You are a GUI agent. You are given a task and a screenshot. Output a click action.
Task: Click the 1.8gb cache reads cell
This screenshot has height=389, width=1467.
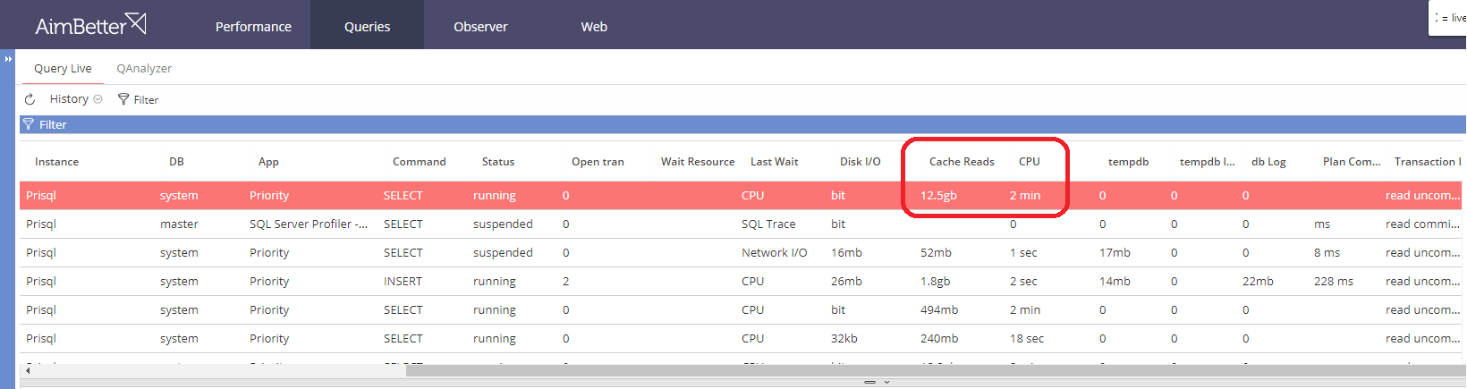coord(936,281)
